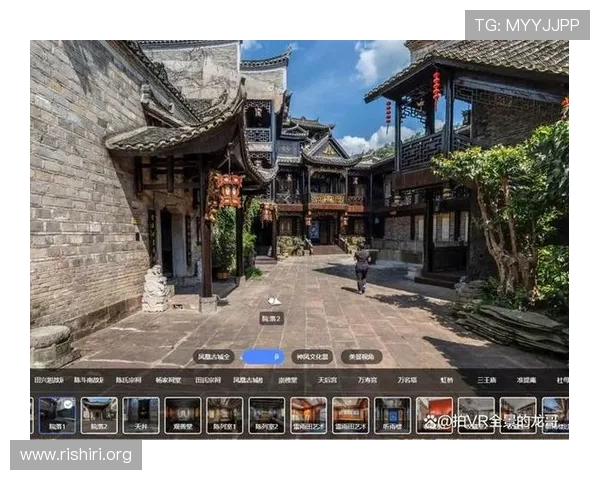600x480 pixels.
Task: Open the 天井 scene thumbnail
Action: pyautogui.click(x=141, y=415)
